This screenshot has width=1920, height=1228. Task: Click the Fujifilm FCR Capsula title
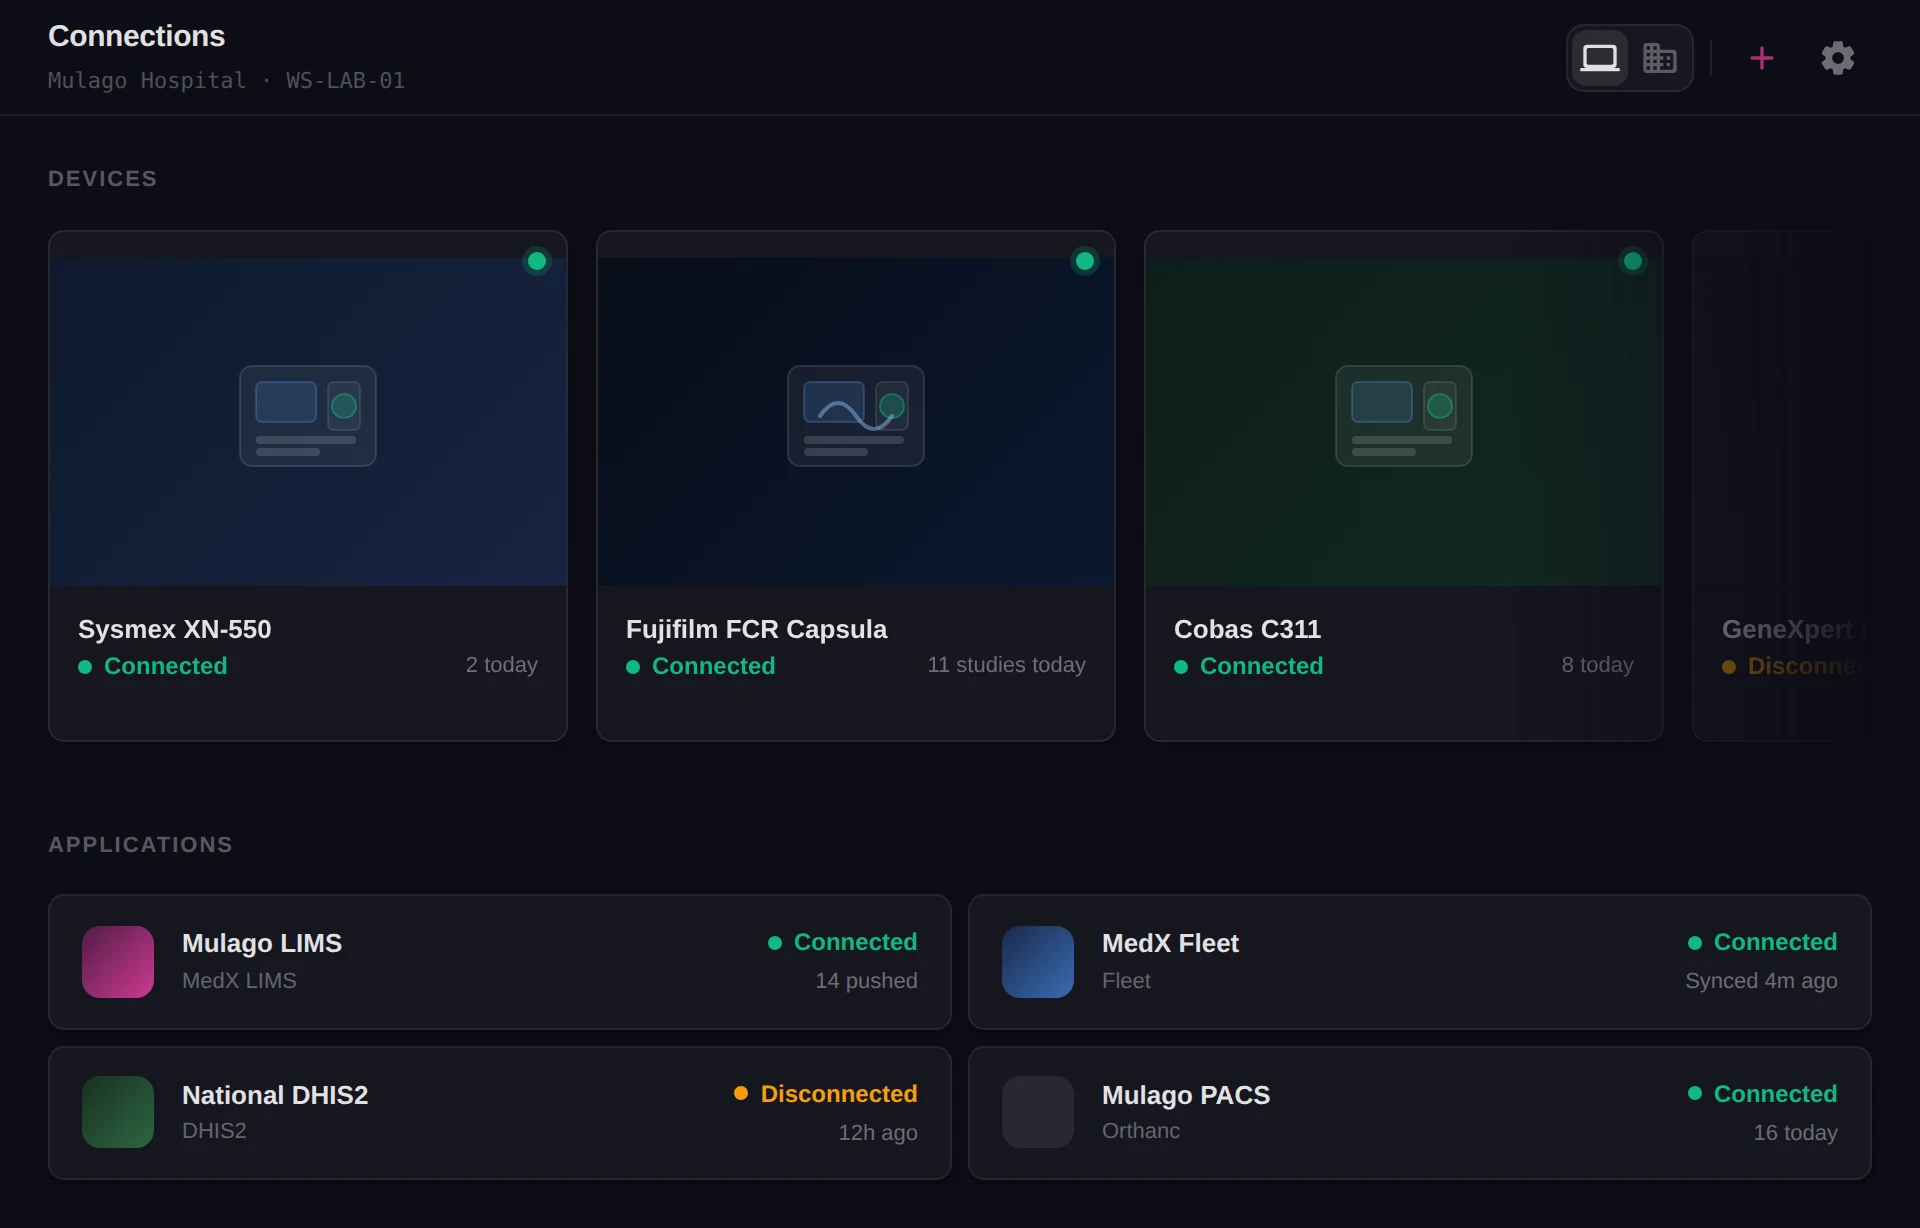coord(756,629)
